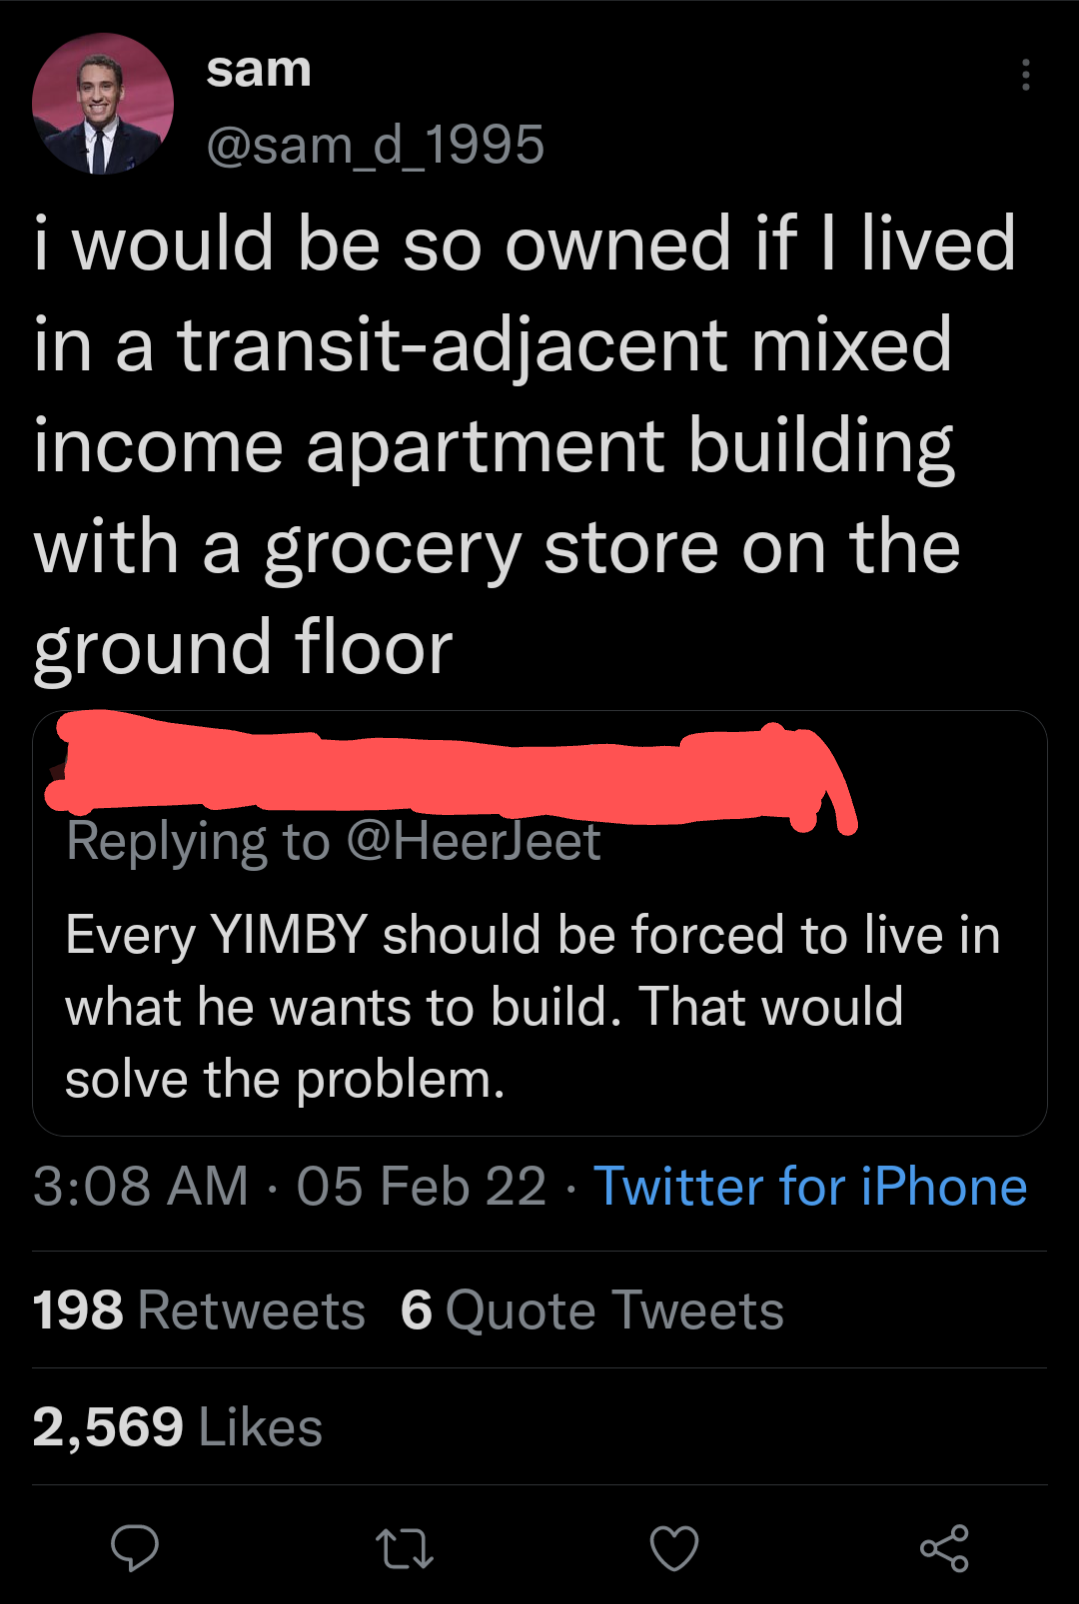Image resolution: width=1079 pixels, height=1604 pixels.
Task: Retweet using the retweet arrows icon
Action: click(x=404, y=1547)
